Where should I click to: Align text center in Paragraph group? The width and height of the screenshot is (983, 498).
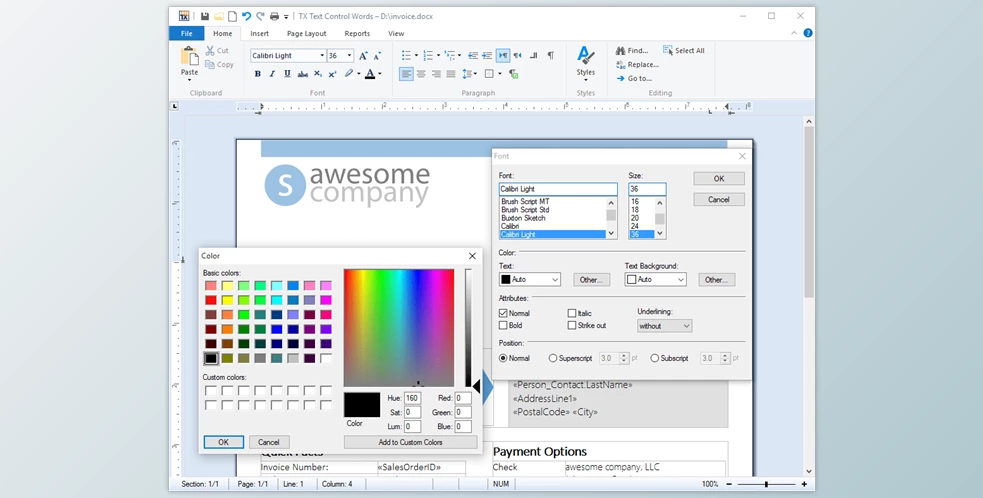point(421,74)
